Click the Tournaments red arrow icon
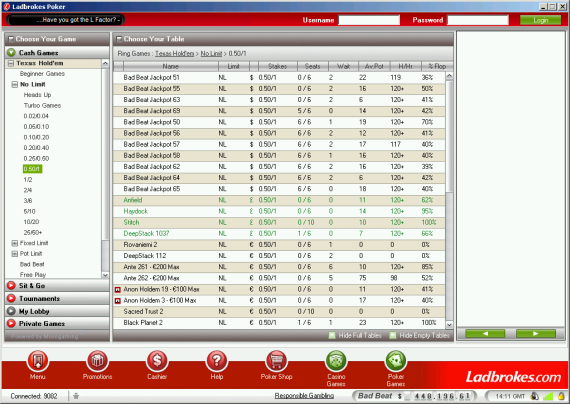The image size is (570, 404). [11, 298]
